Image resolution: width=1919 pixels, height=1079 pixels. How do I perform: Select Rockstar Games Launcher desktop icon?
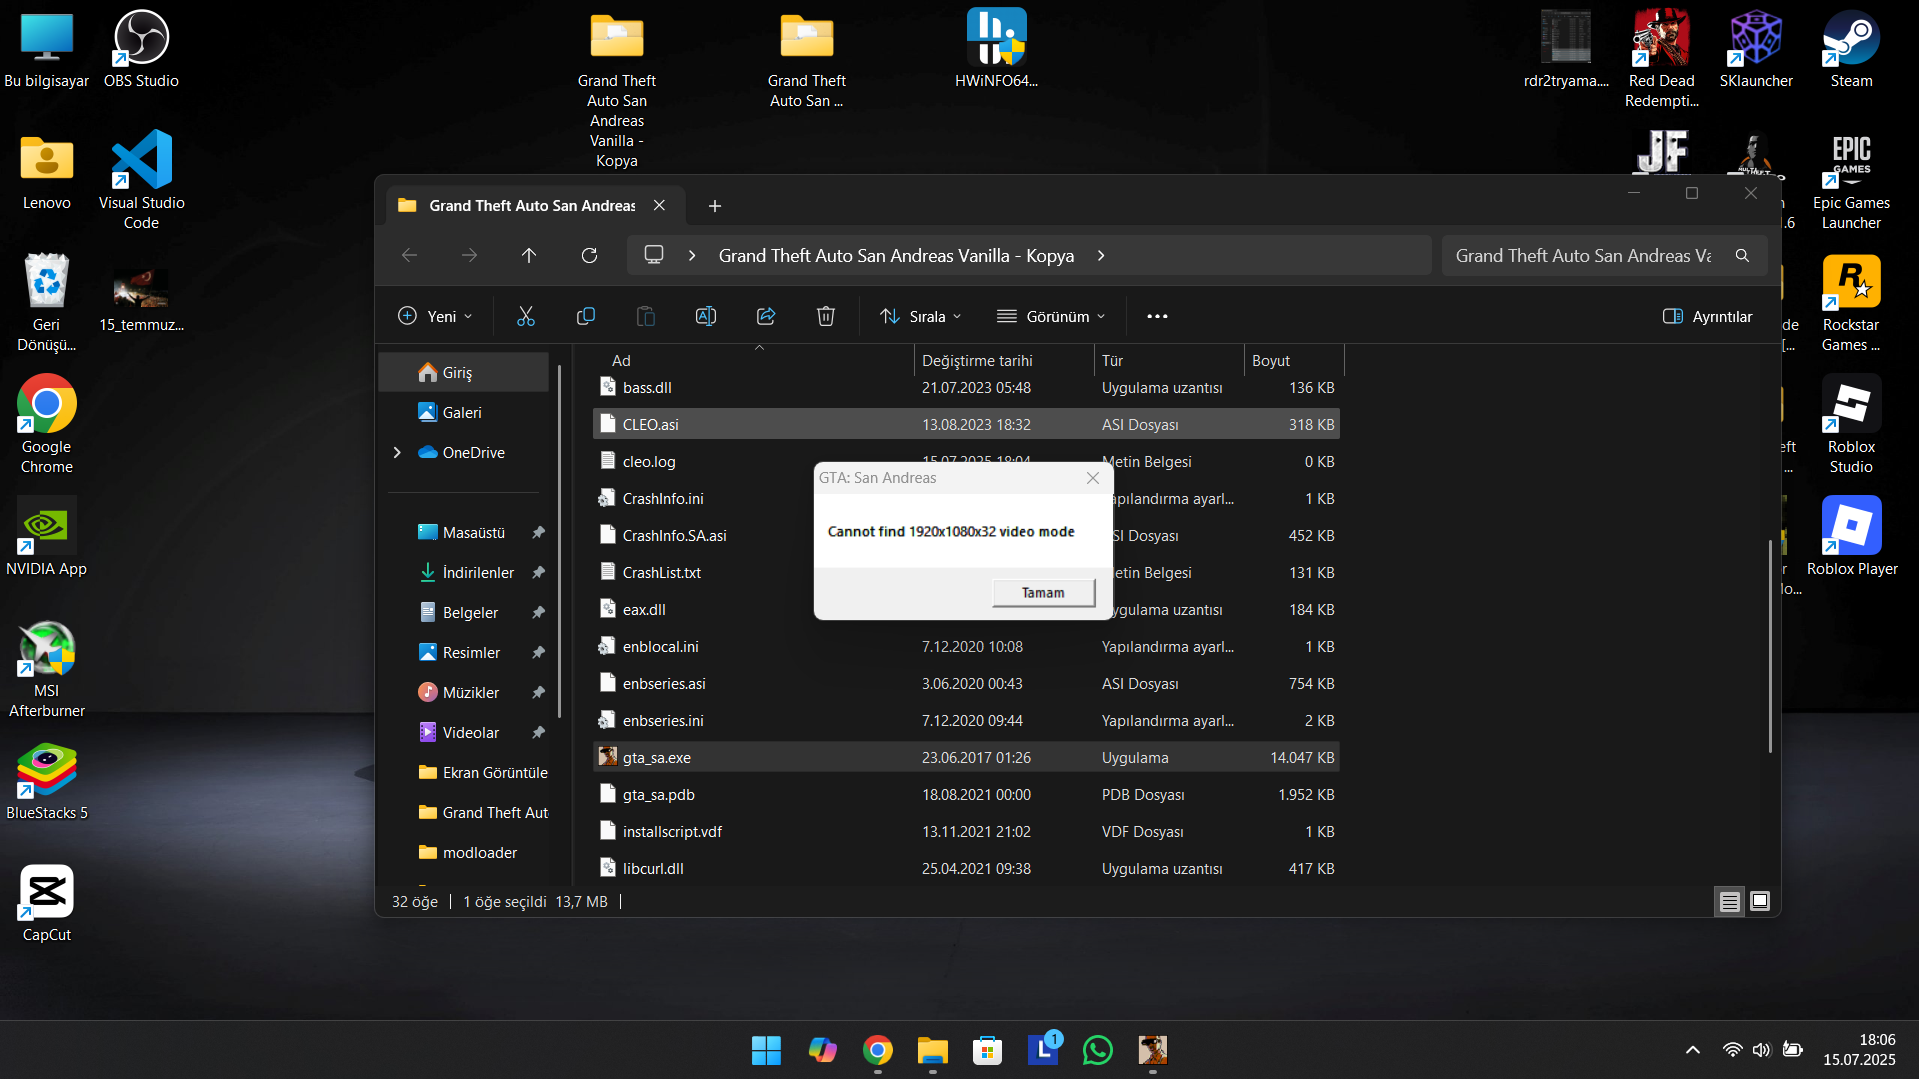[1851, 303]
